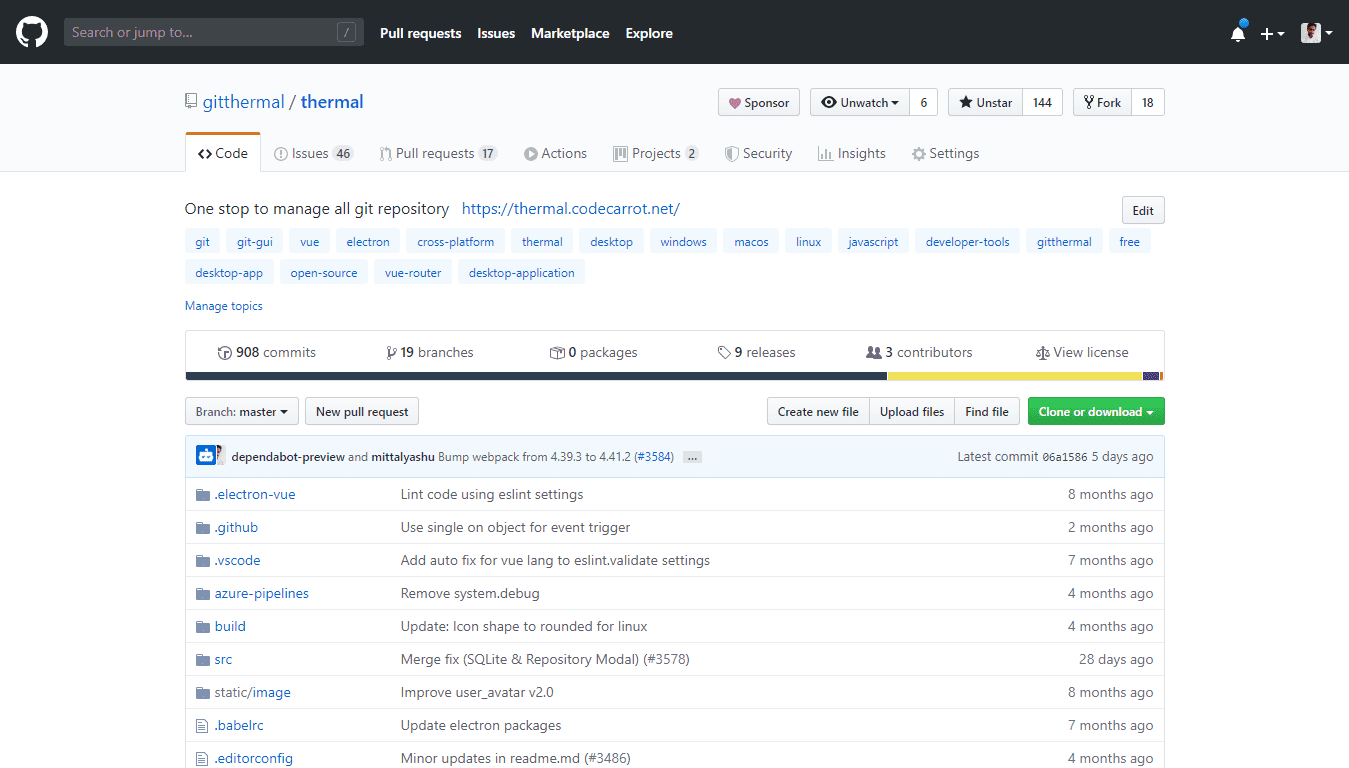Open GitHub home via Octocat logo
1349x768 pixels.
pos(32,32)
